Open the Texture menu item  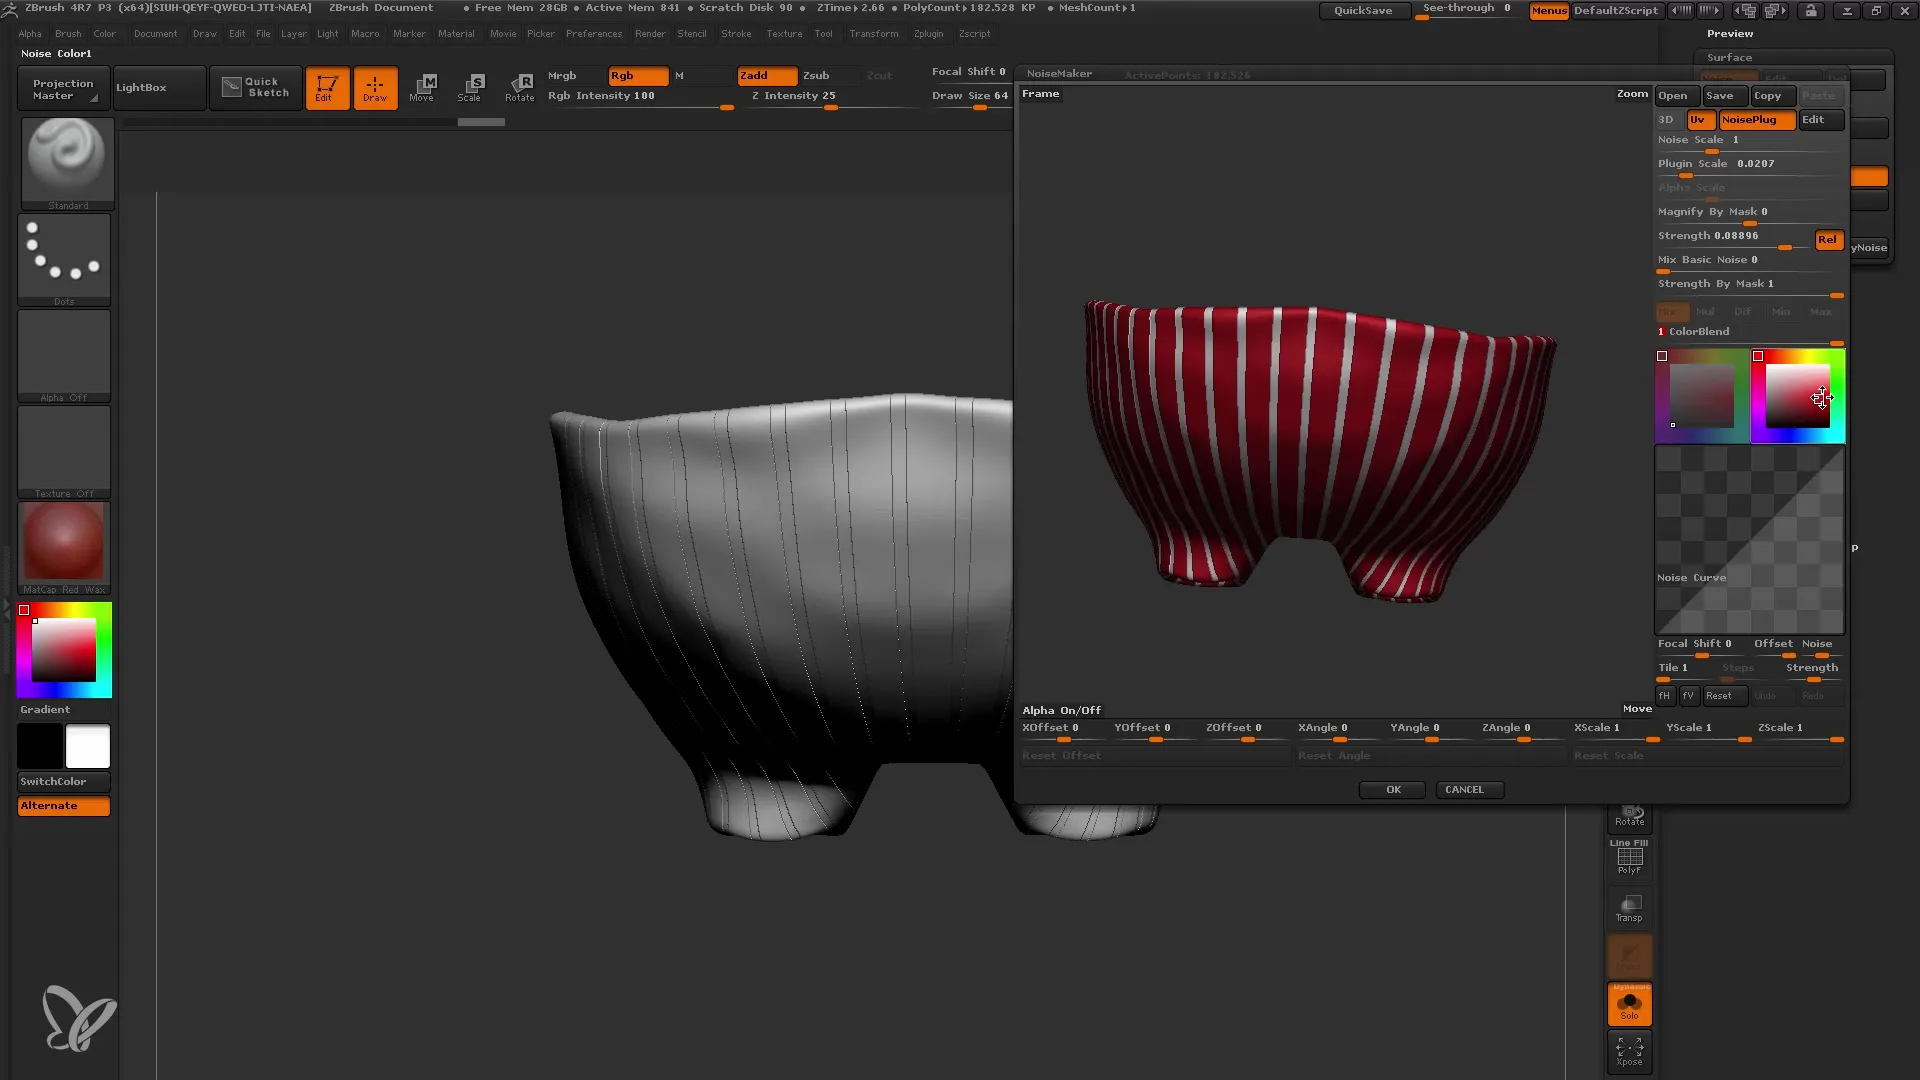[x=785, y=33]
